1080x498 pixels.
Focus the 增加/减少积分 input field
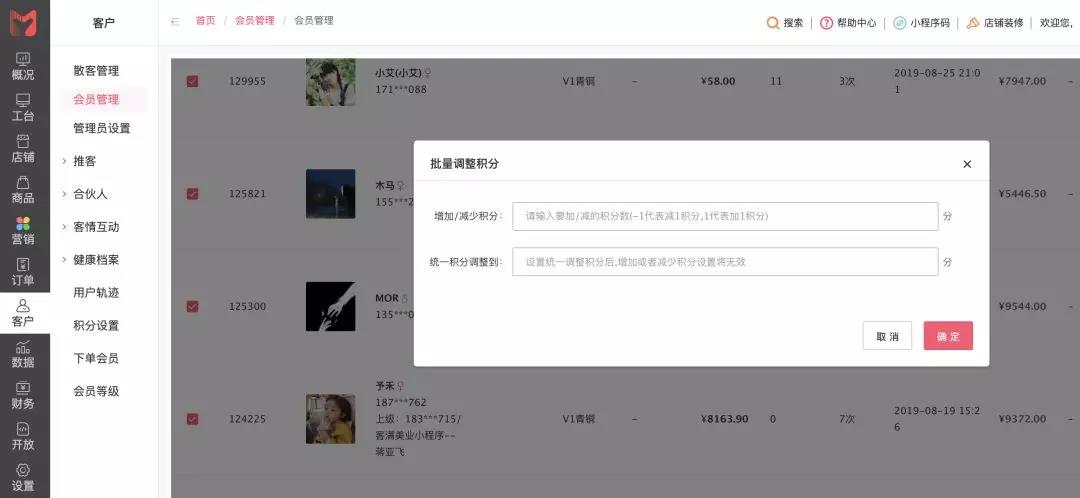(725, 216)
